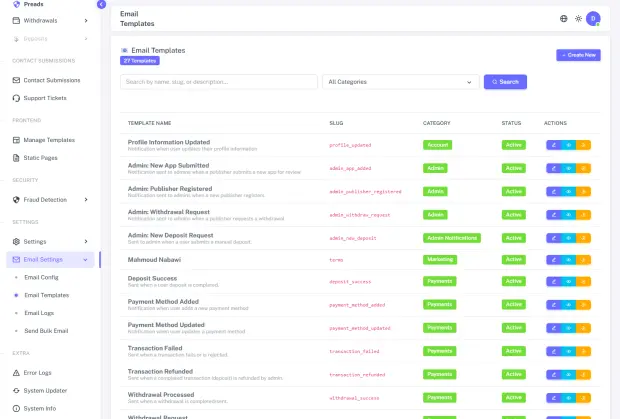This screenshot has height=419, width=620.
Task: Preview the Payment Method Updated template
Action: pos(569,328)
